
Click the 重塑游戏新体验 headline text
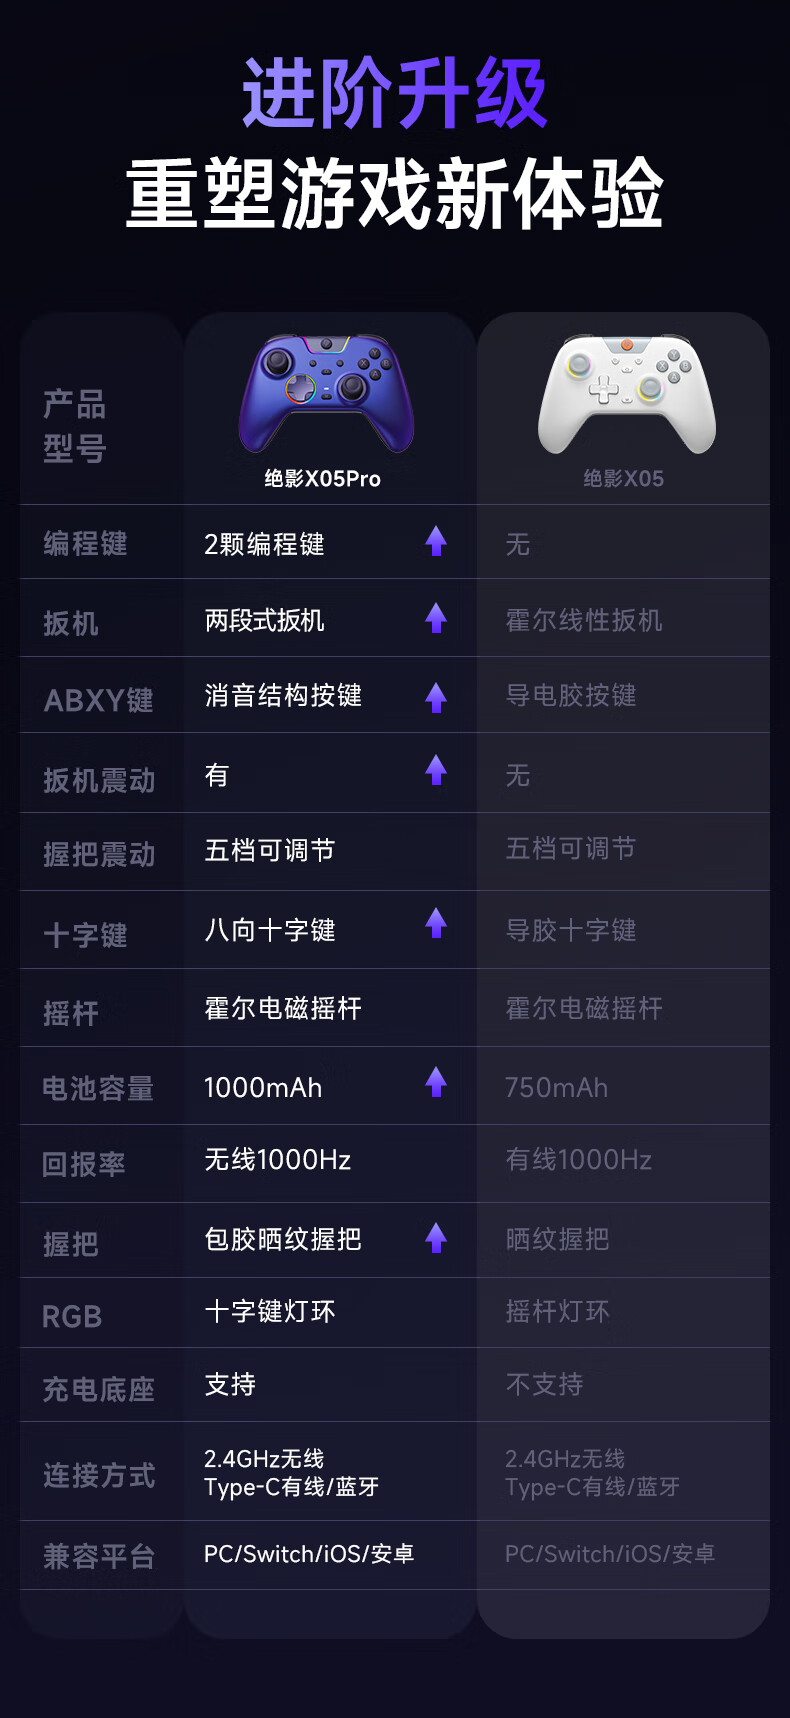pos(395,193)
